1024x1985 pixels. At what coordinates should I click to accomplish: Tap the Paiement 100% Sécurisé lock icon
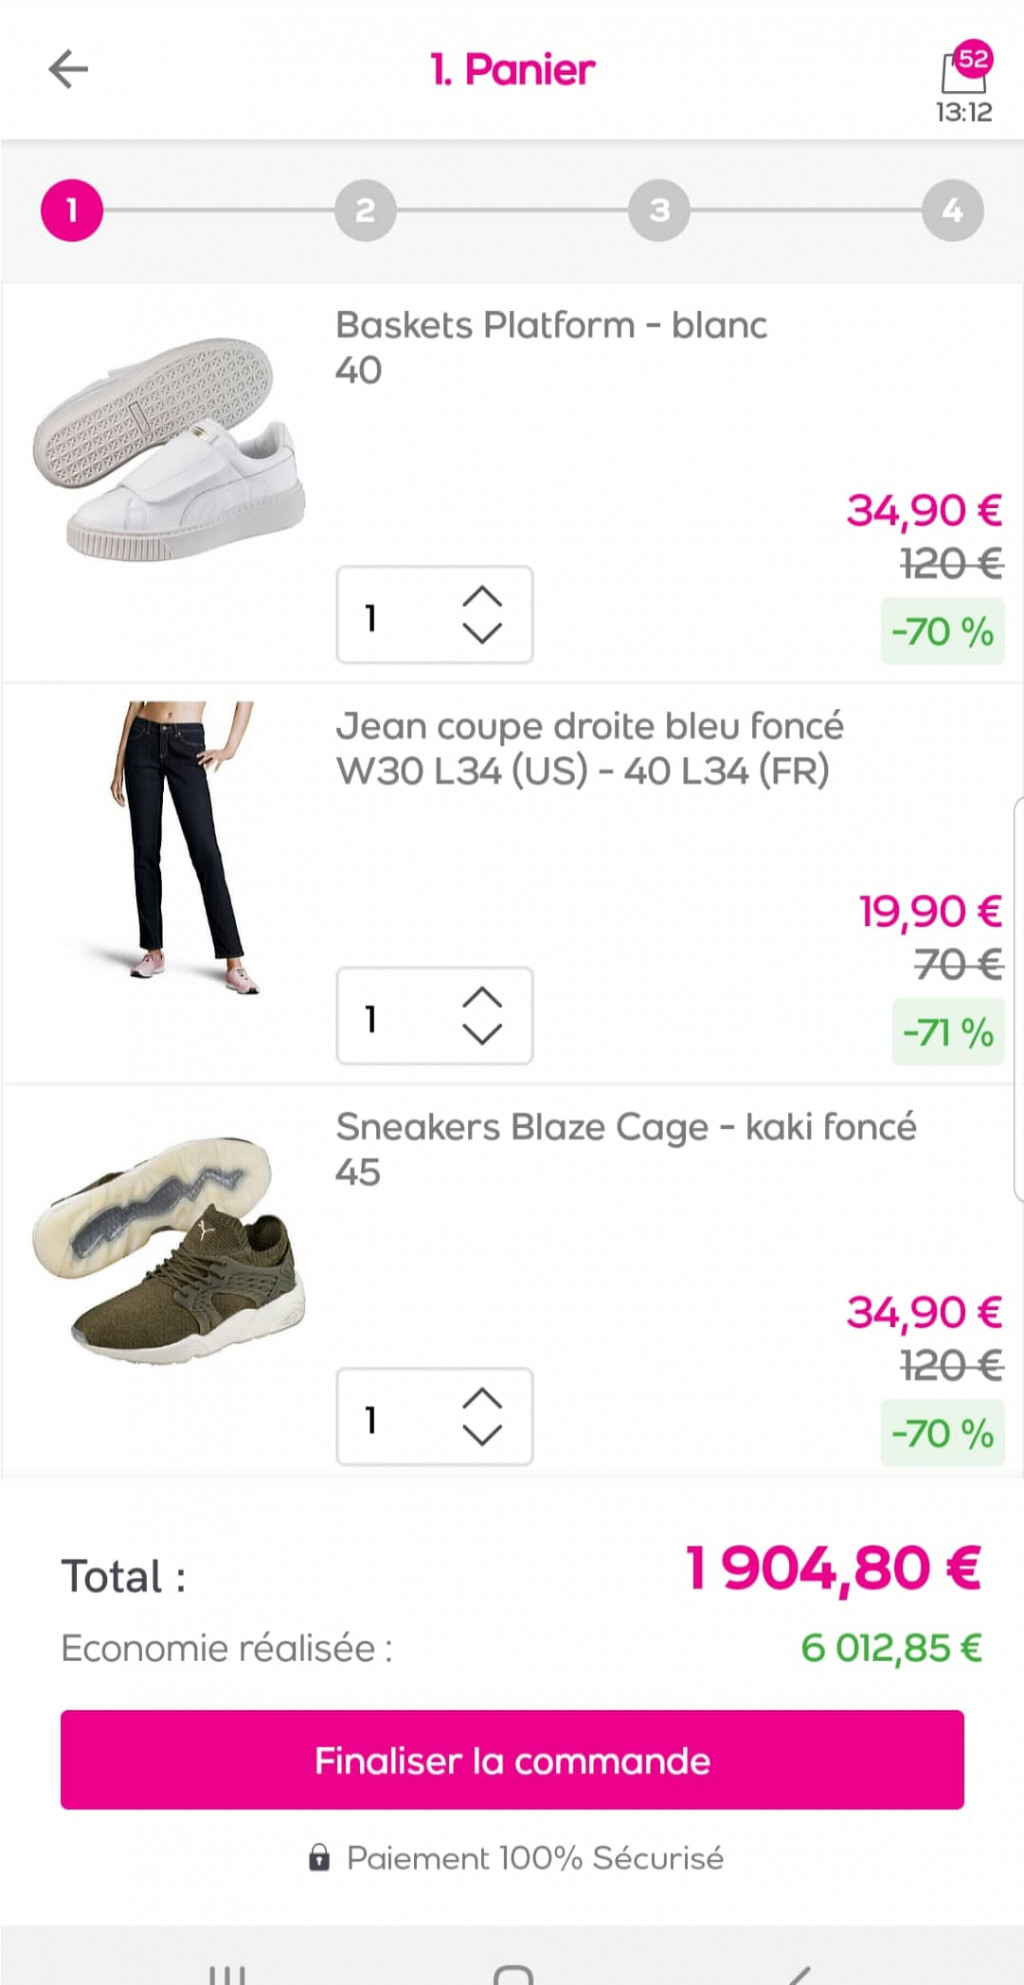point(319,1858)
